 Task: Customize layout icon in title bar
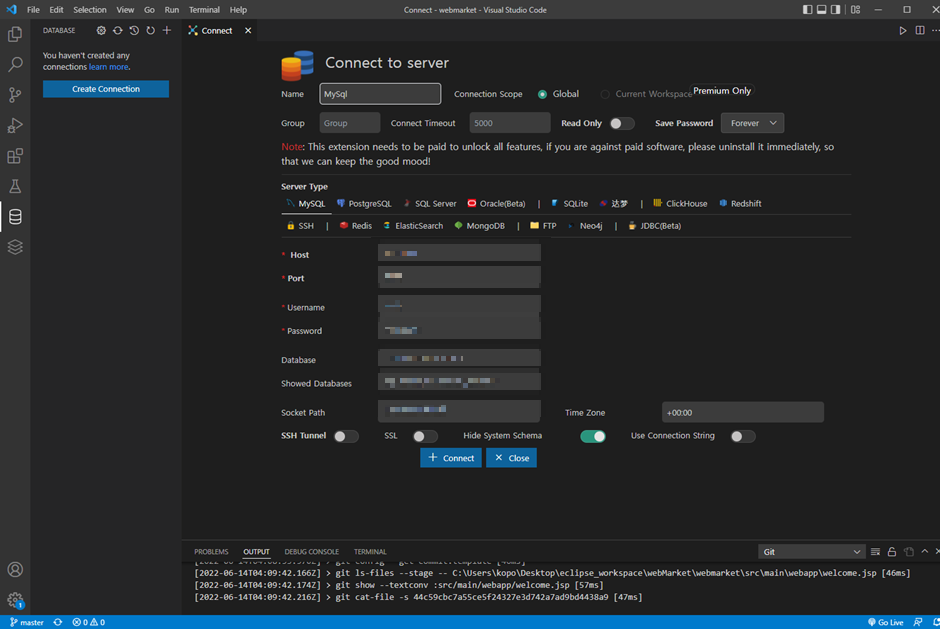855,10
